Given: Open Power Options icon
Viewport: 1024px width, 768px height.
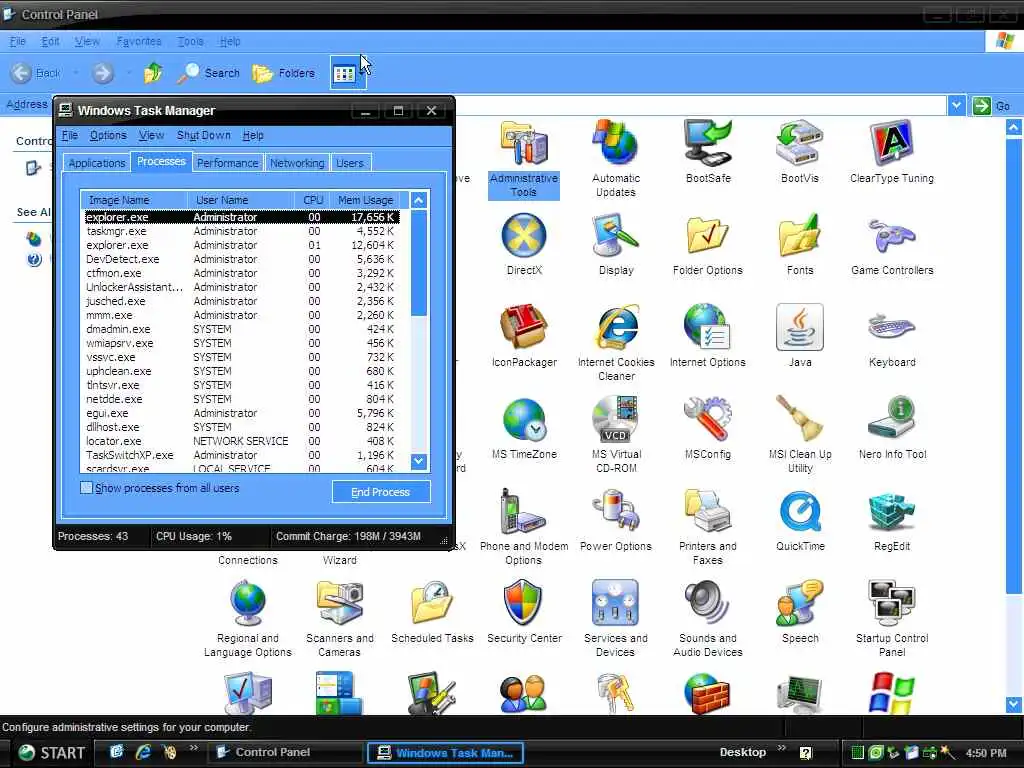Looking at the screenshot, I should [x=616, y=520].
